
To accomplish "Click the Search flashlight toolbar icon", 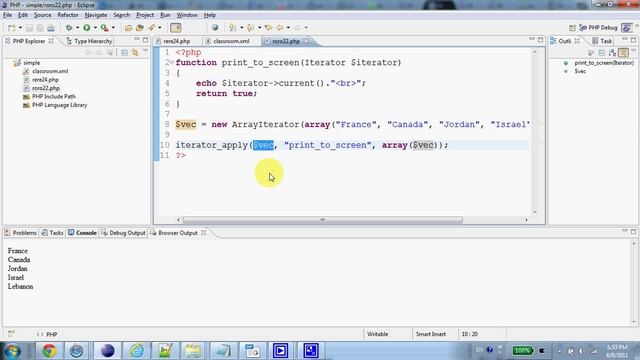I will [x=151, y=28].
